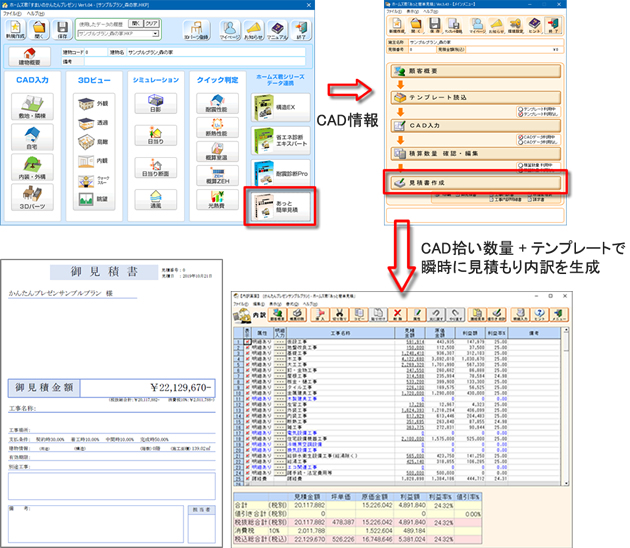Image resolution: width=630 pixels, height=548 pixels.
Task: Click the open folder icon in Kantan Presen toolbar
Action: pyautogui.click(x=39, y=29)
